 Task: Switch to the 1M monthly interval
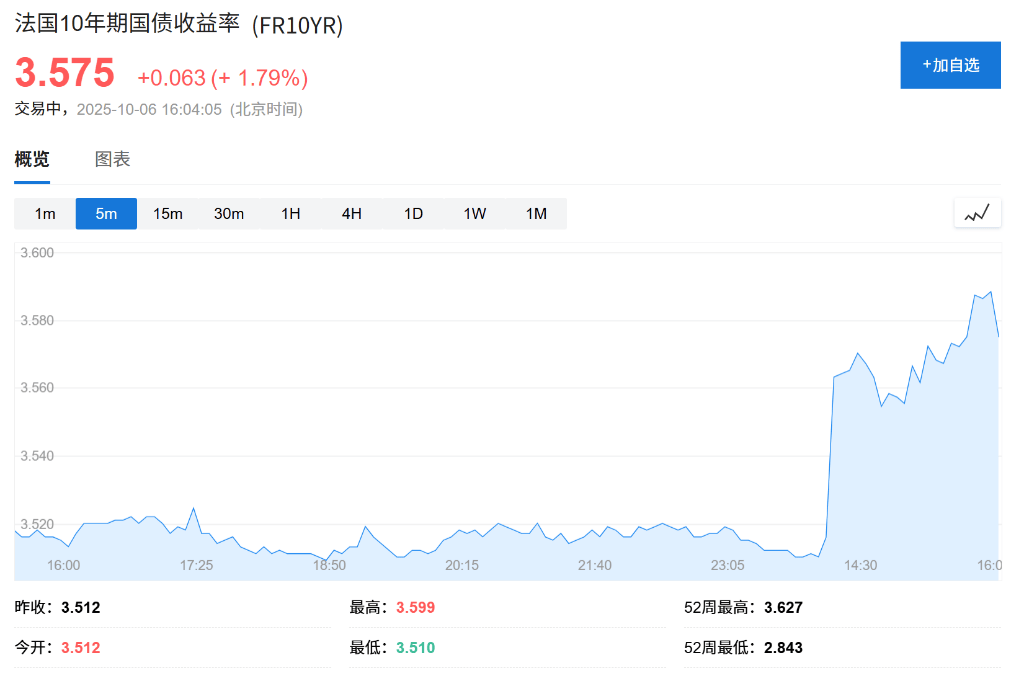536,213
